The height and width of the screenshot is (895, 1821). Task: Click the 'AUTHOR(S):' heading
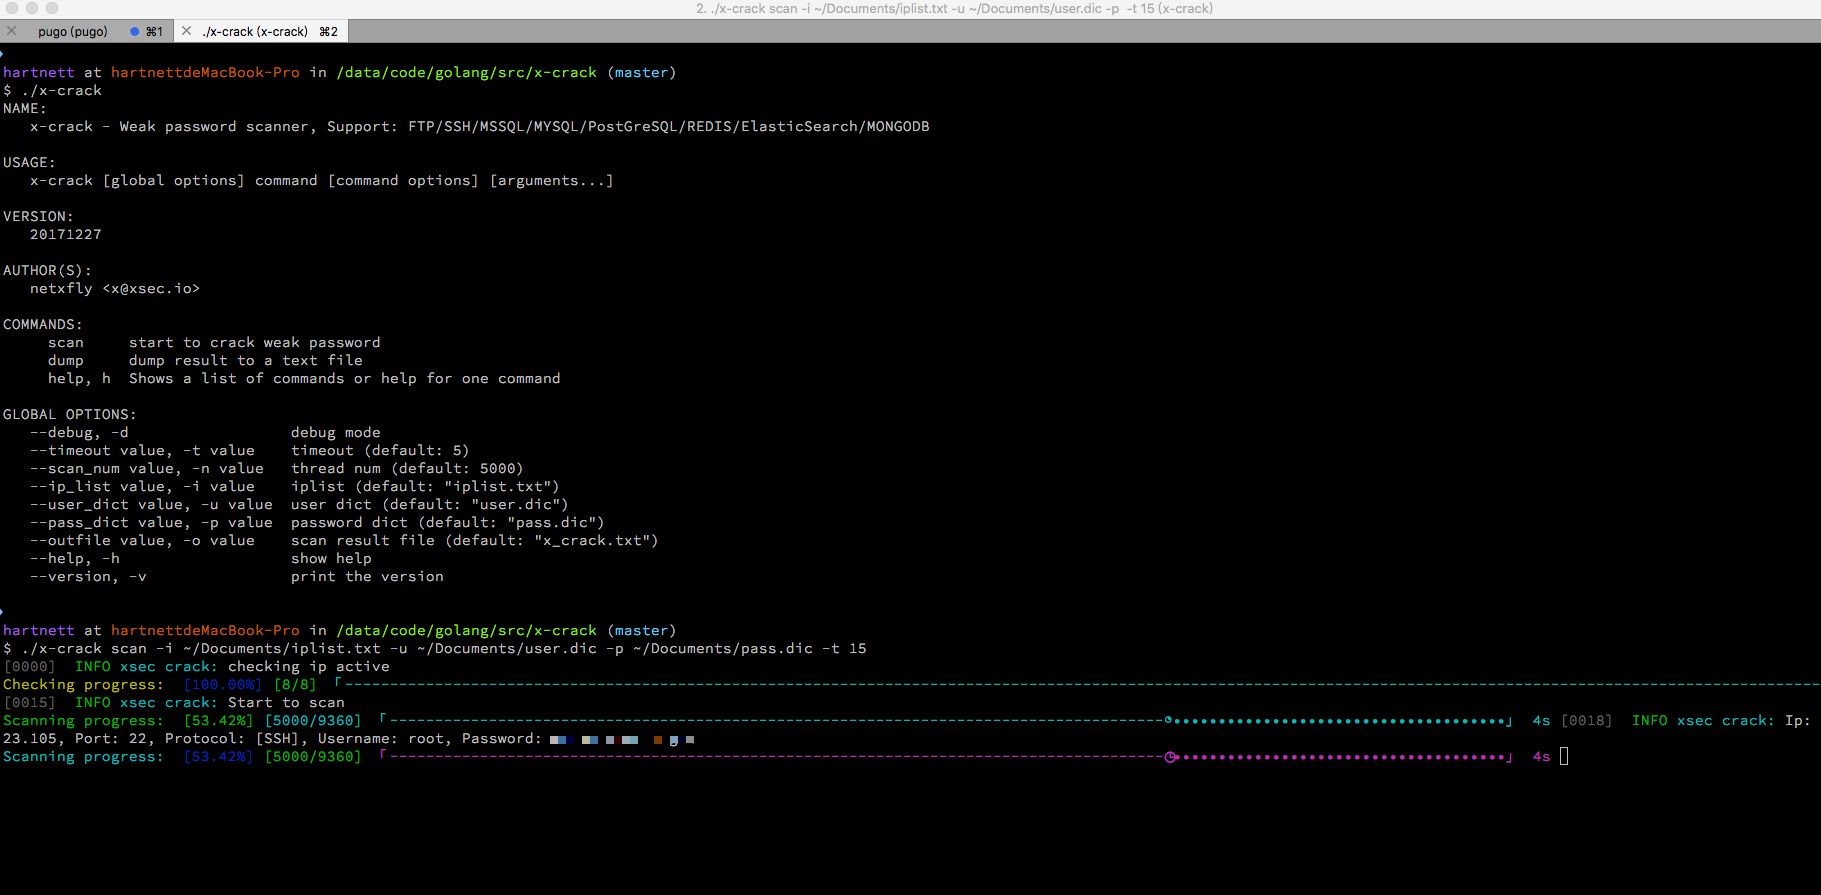(47, 270)
